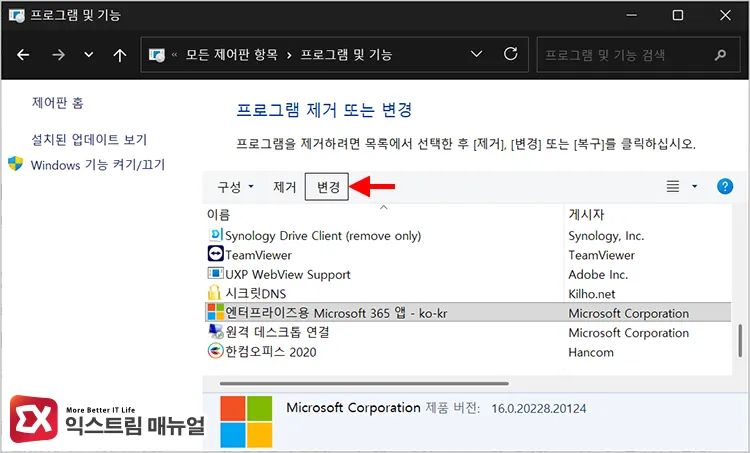Viewport: 750px width, 453px height.
Task: Click the large Microsoft logo in details pane
Action: click(246, 421)
